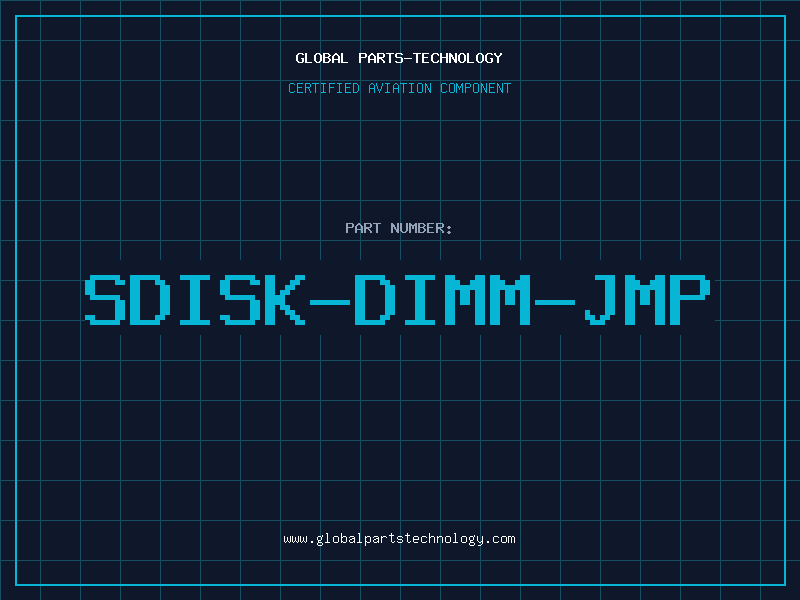Select the word CERTIFIED in the subtitle
Image resolution: width=800 pixels, height=600 pixels.
click(x=324, y=88)
